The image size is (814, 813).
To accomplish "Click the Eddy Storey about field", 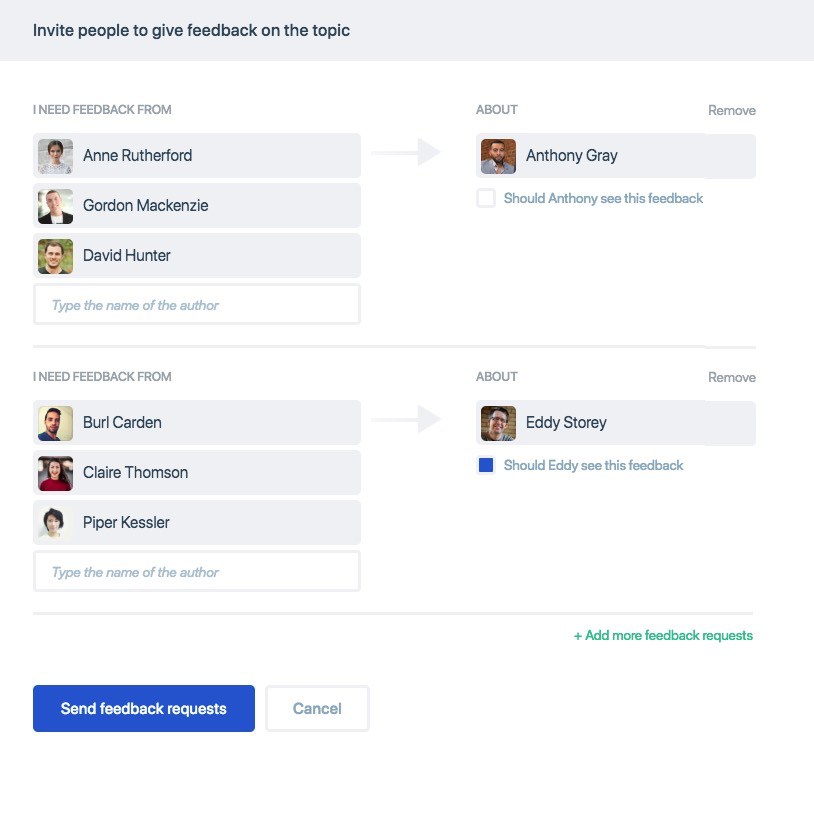I will point(615,423).
